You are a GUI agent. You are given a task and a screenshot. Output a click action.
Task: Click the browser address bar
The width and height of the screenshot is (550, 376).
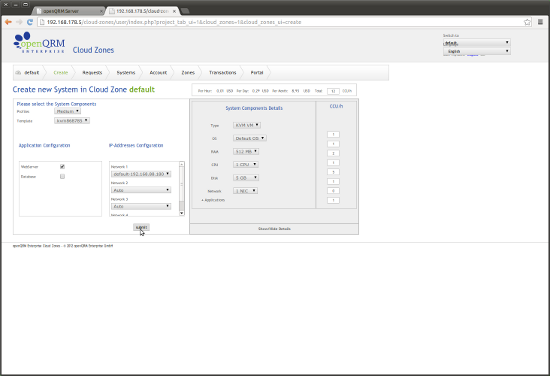coord(281,22)
